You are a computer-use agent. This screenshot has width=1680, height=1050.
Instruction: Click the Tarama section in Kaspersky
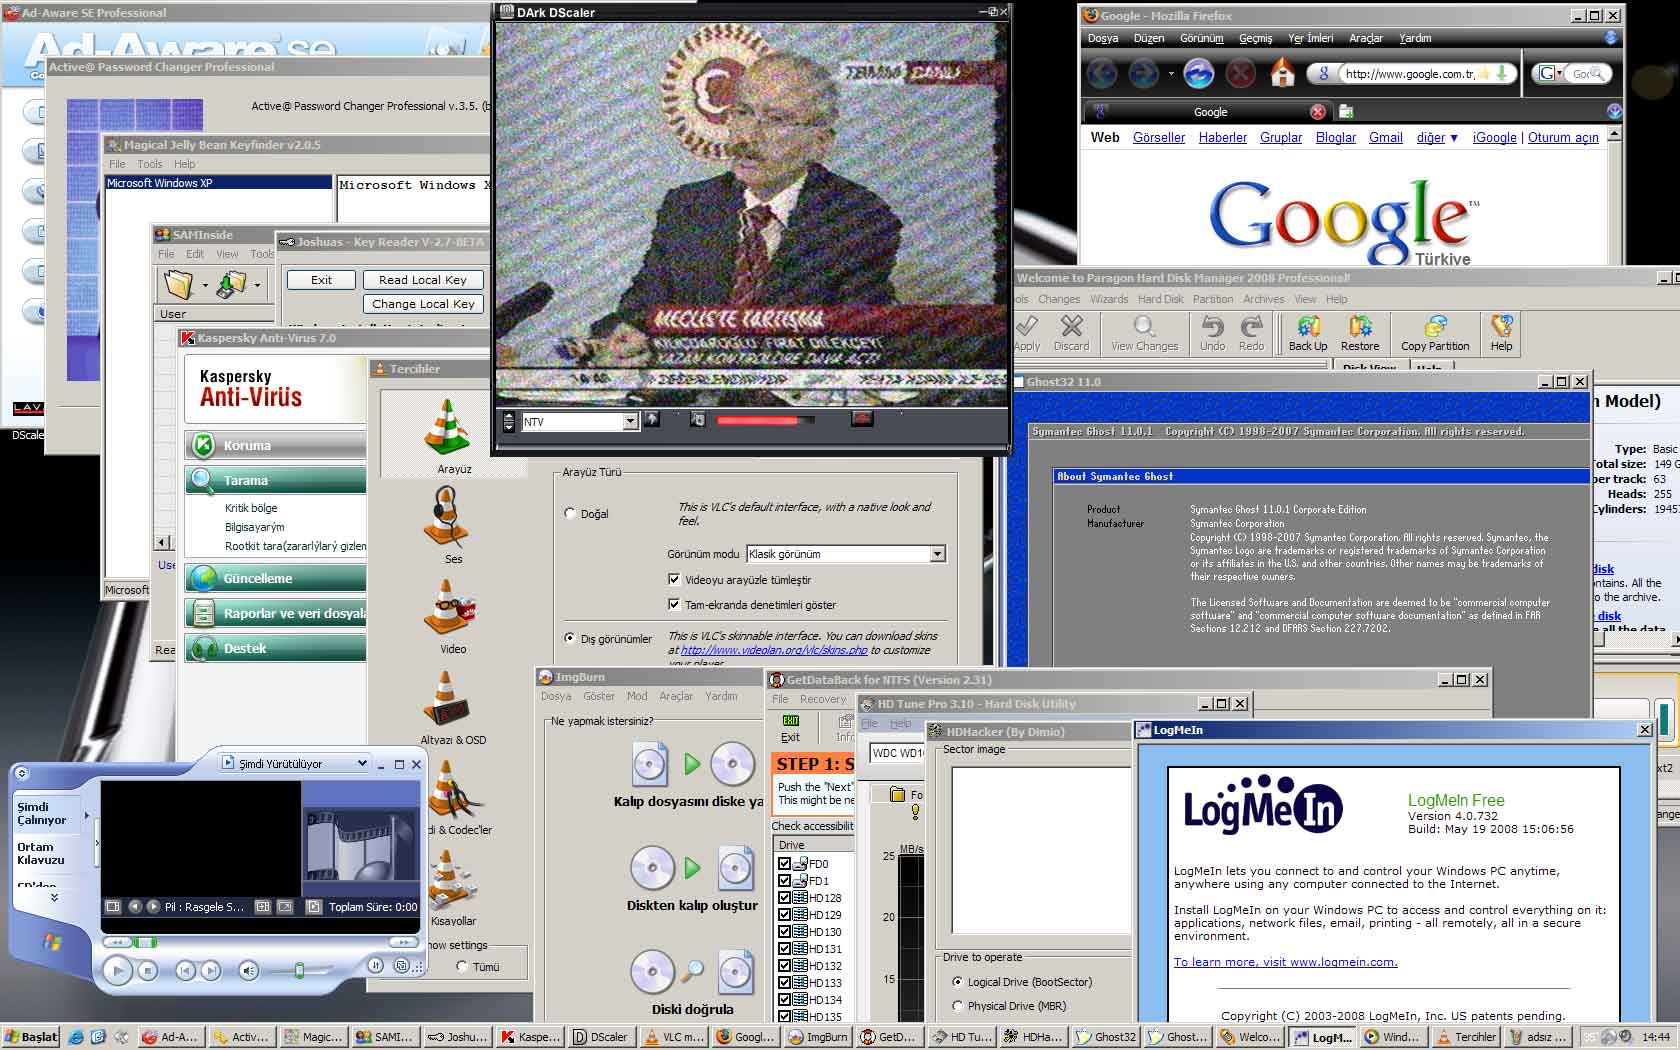276,480
